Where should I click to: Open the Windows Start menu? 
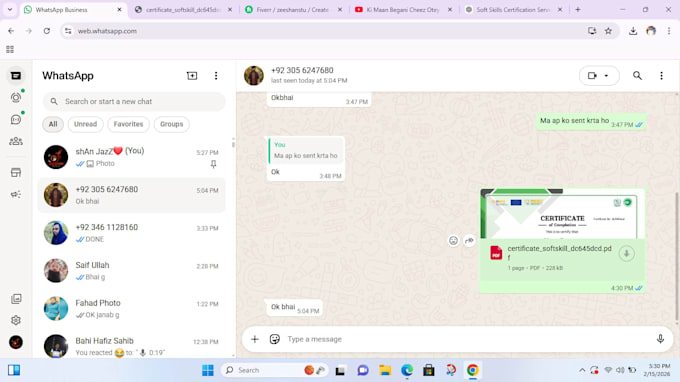(x=208, y=370)
